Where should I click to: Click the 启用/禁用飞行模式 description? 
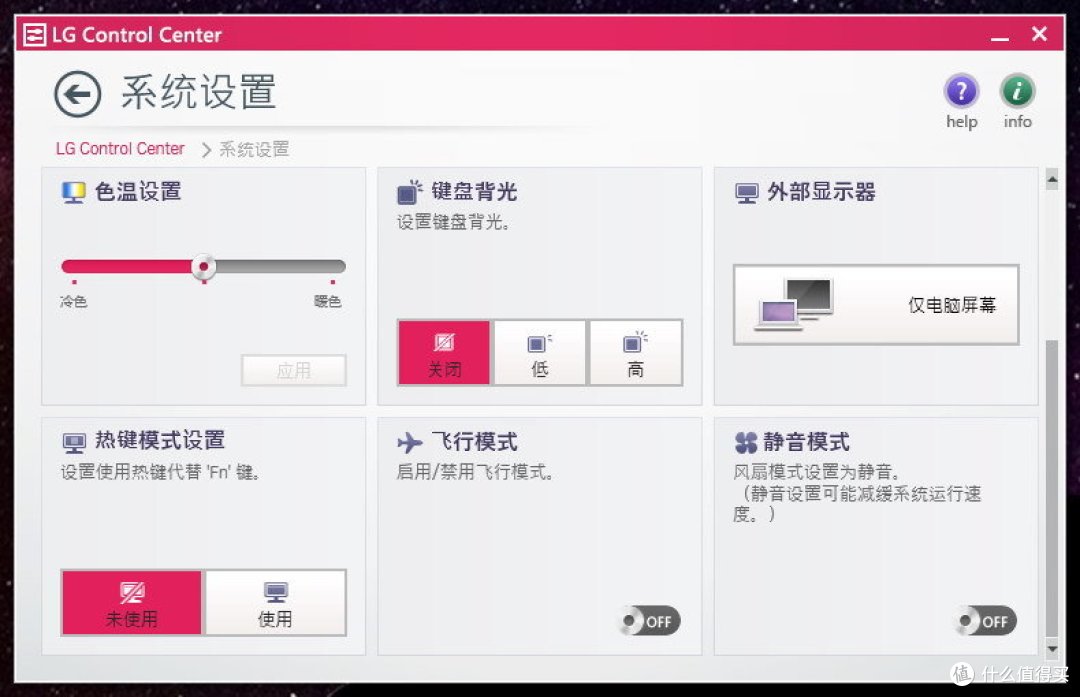tap(475, 472)
